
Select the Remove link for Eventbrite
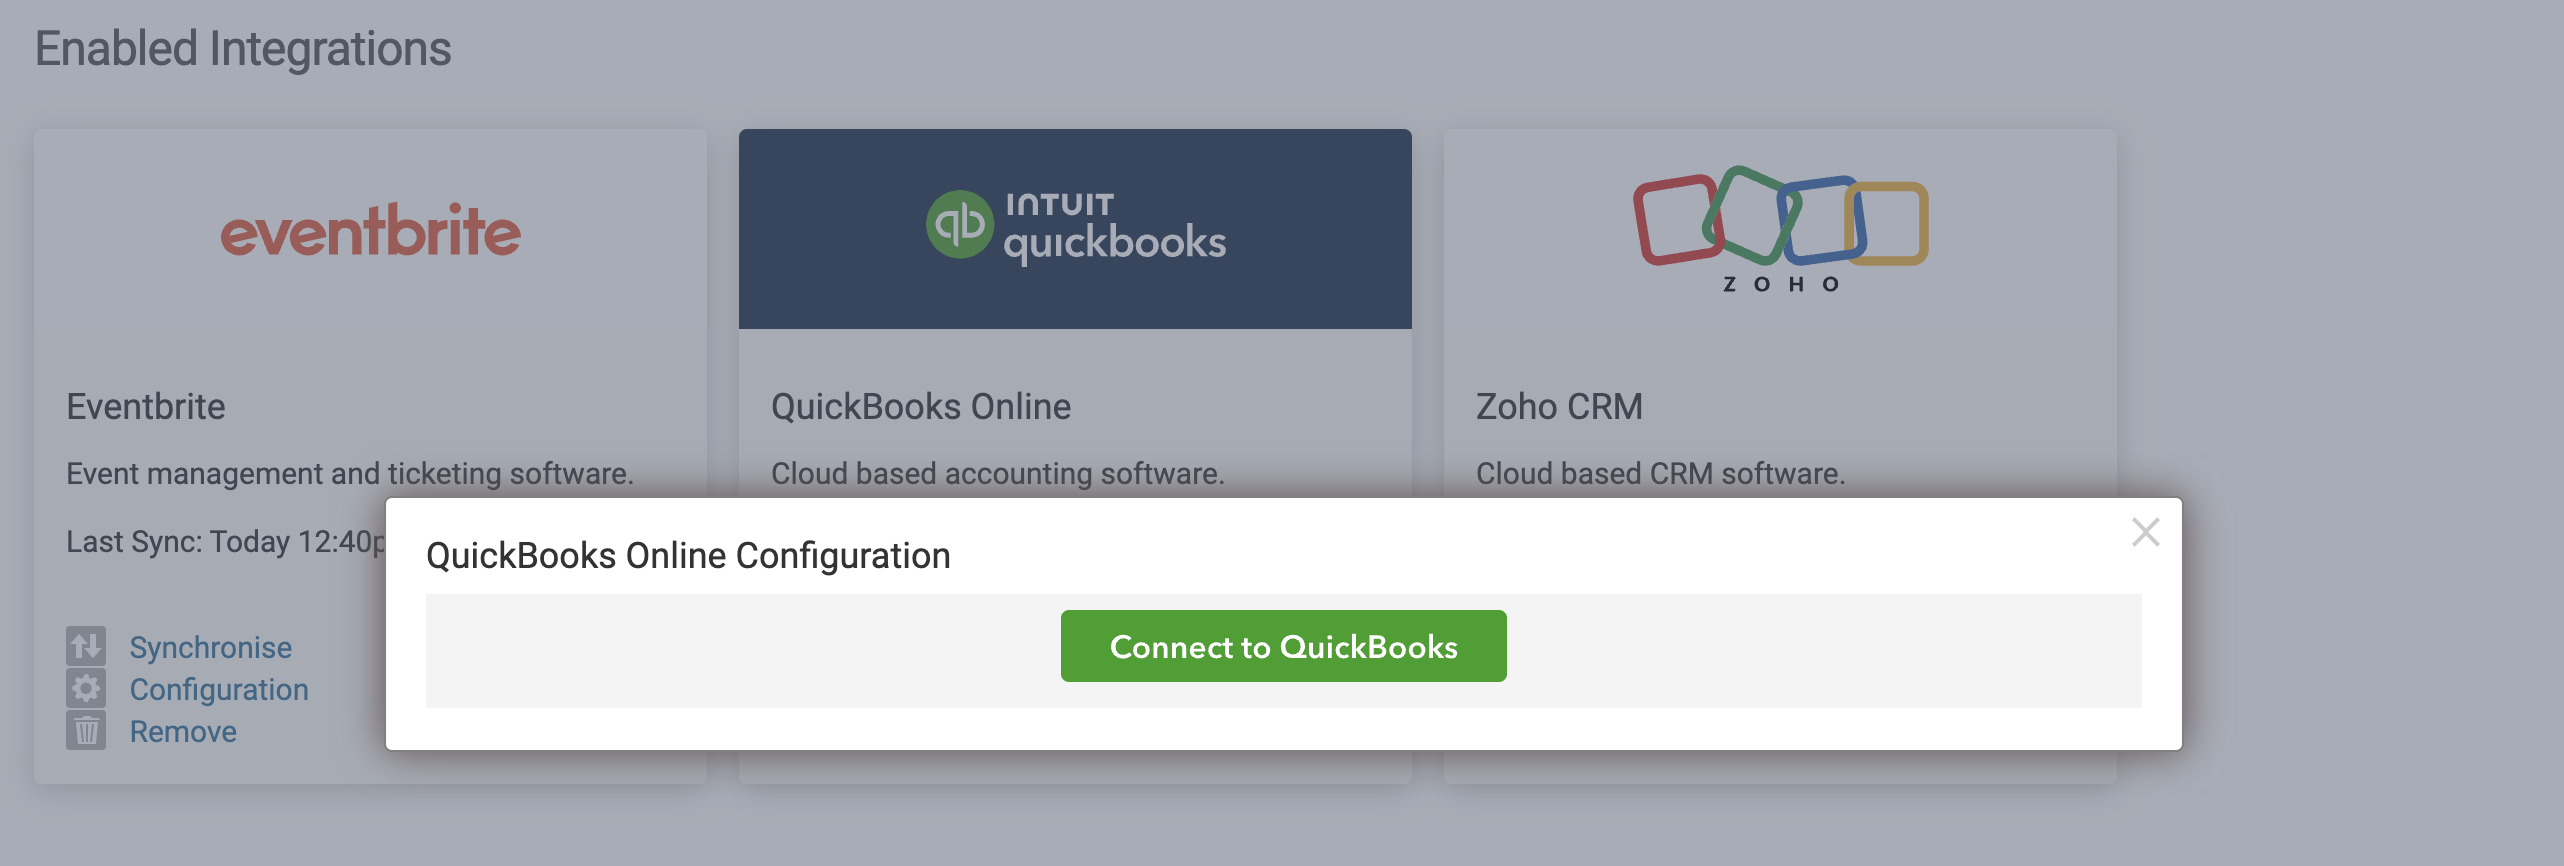pyautogui.click(x=183, y=731)
